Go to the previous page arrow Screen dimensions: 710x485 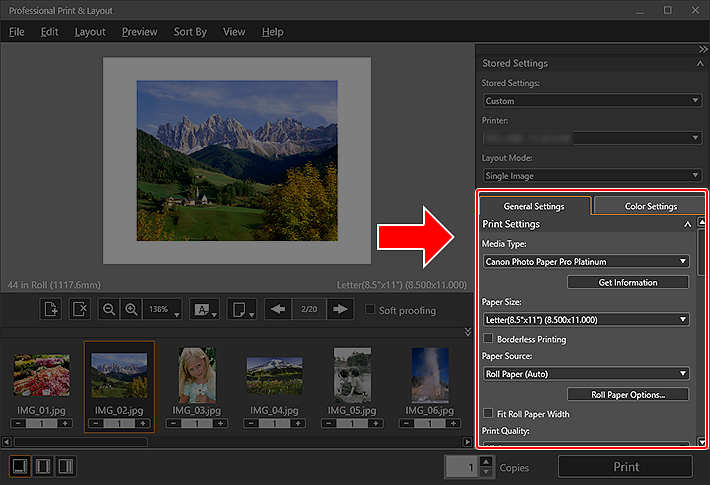(x=280, y=310)
